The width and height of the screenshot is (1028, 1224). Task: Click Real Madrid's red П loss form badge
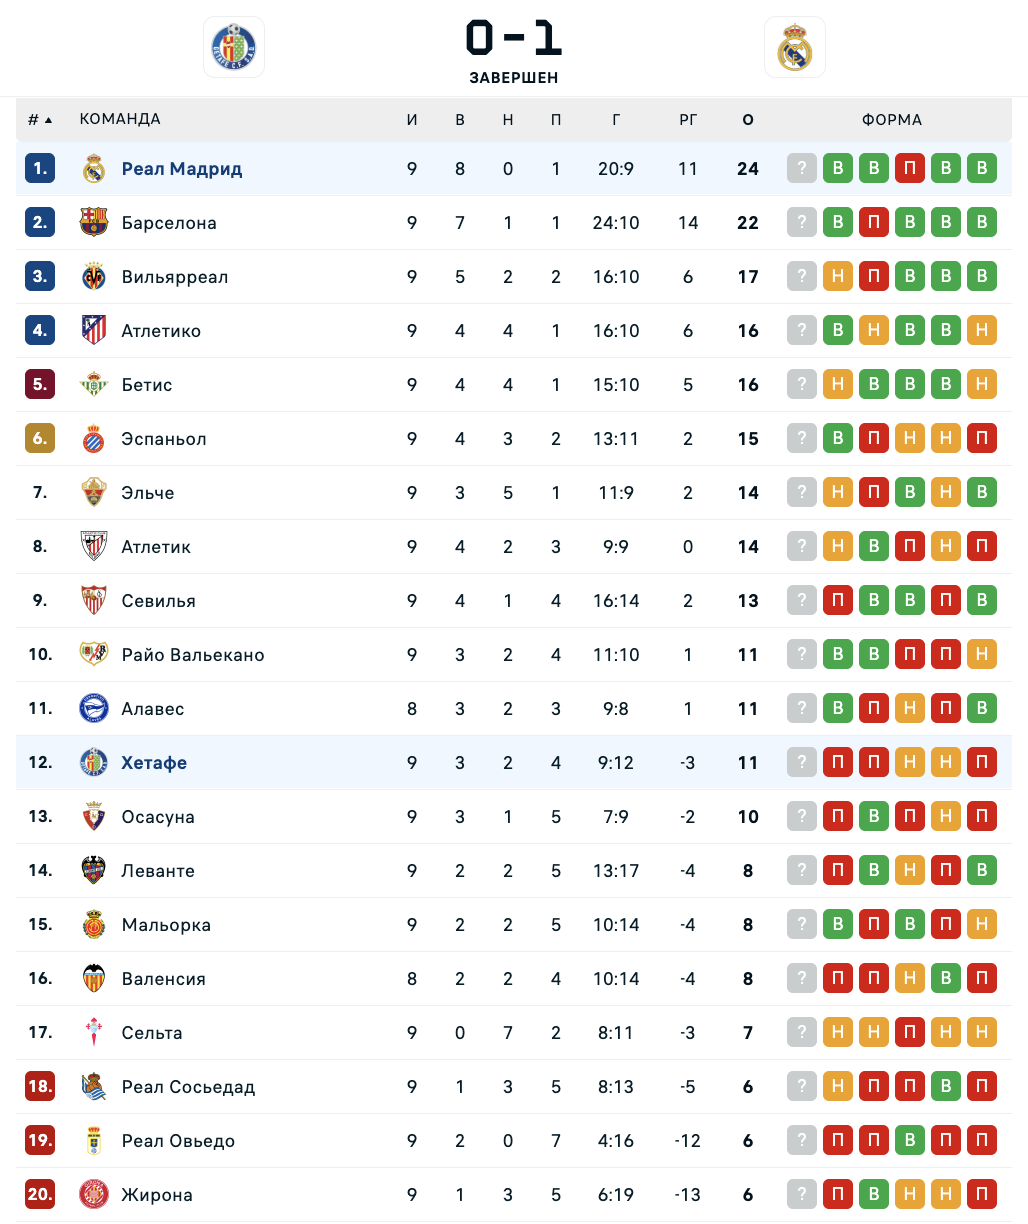(910, 168)
